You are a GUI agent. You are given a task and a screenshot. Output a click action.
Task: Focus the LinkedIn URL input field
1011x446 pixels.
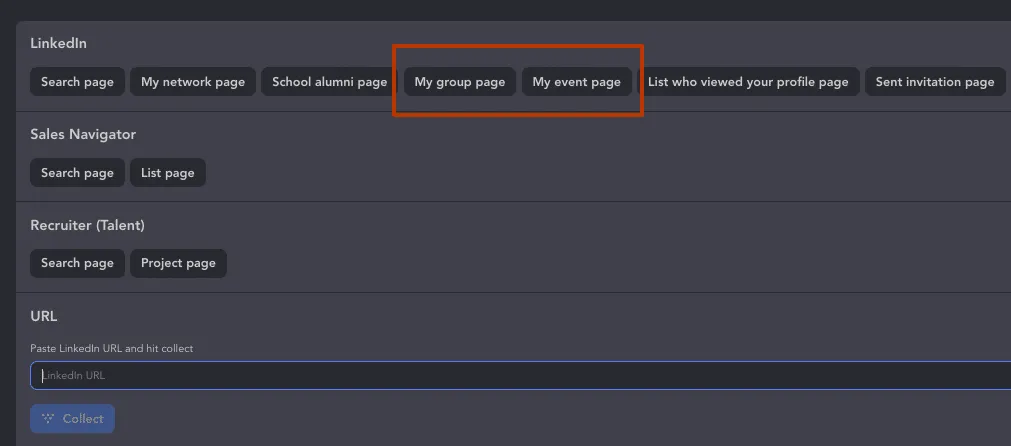pyautogui.click(x=520, y=375)
